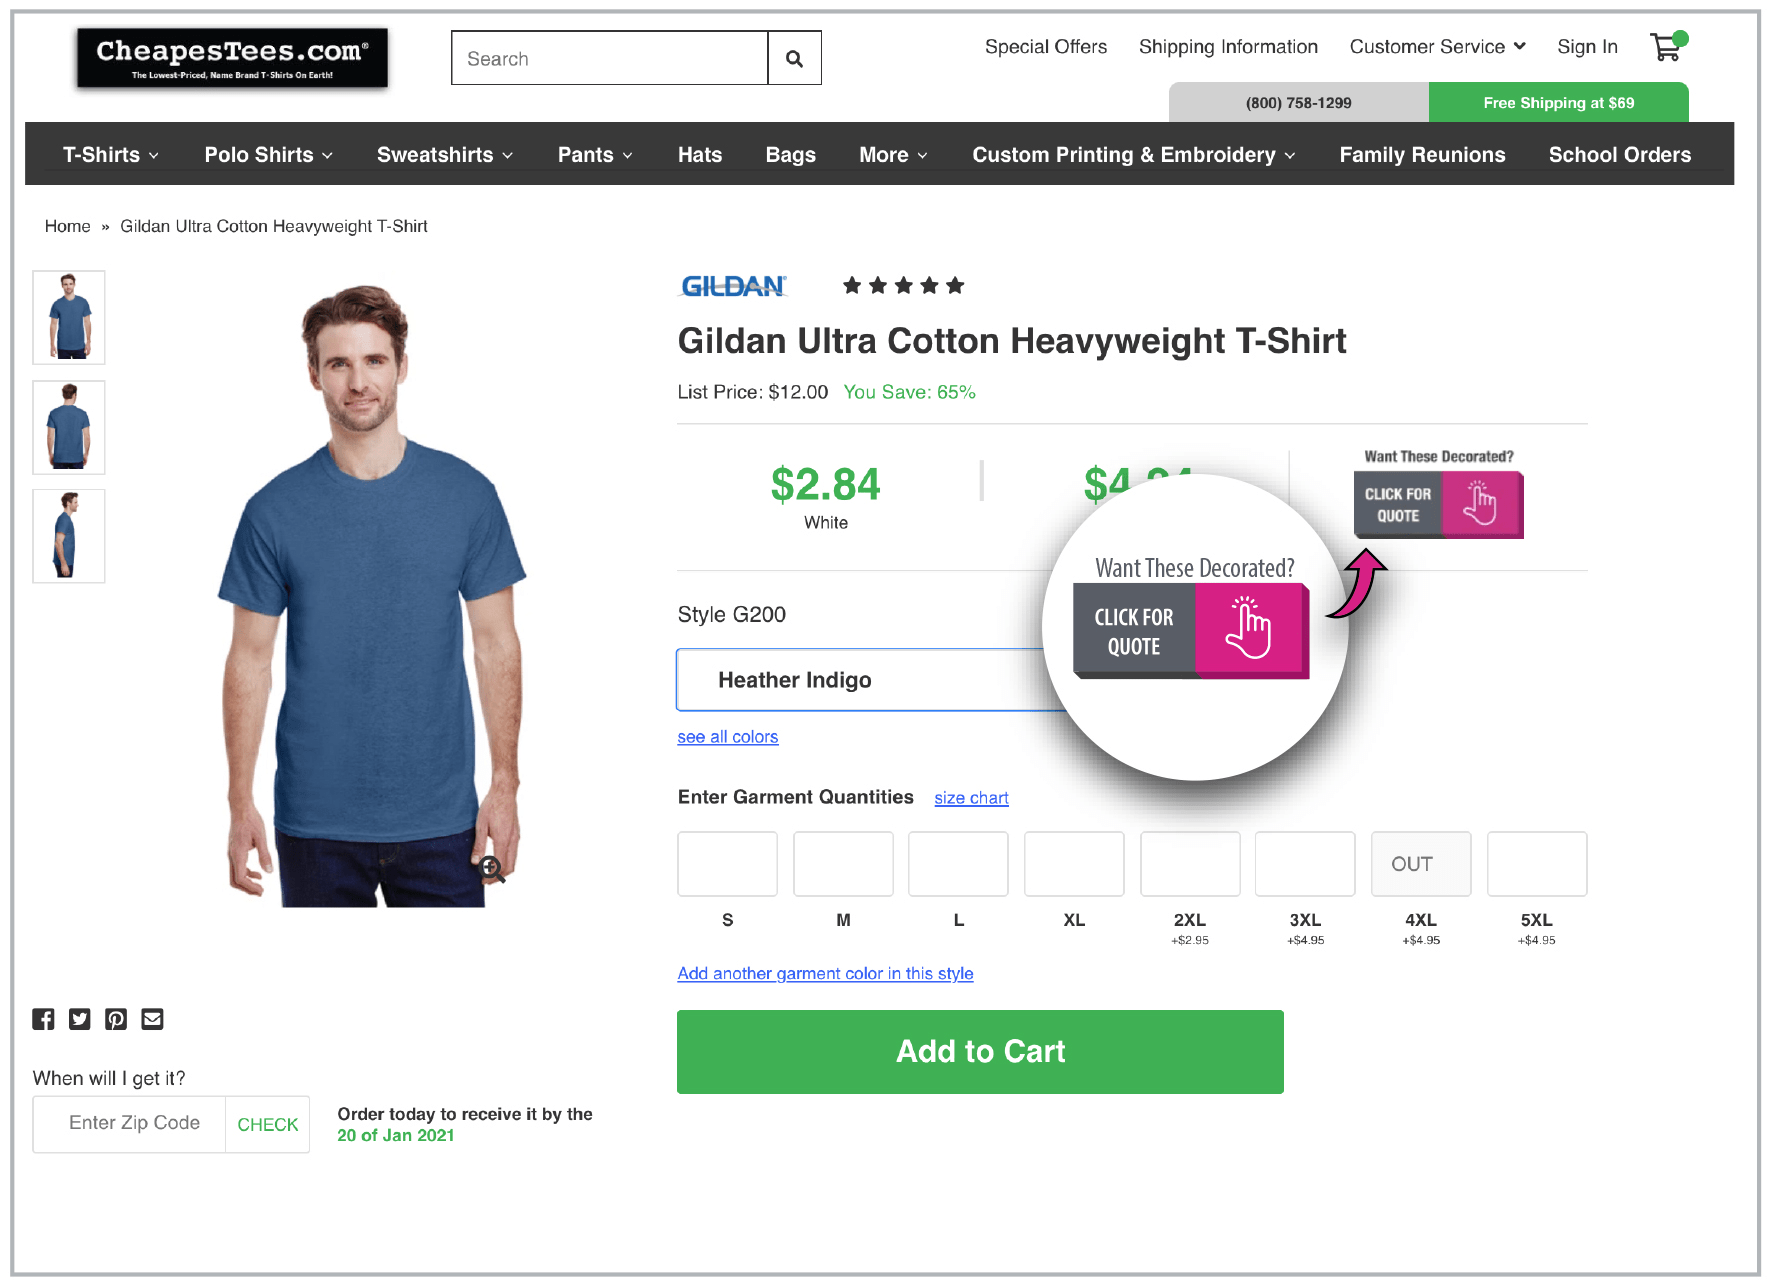Share product via email icon
Screen dimensions: 1771x1287
tap(152, 1019)
